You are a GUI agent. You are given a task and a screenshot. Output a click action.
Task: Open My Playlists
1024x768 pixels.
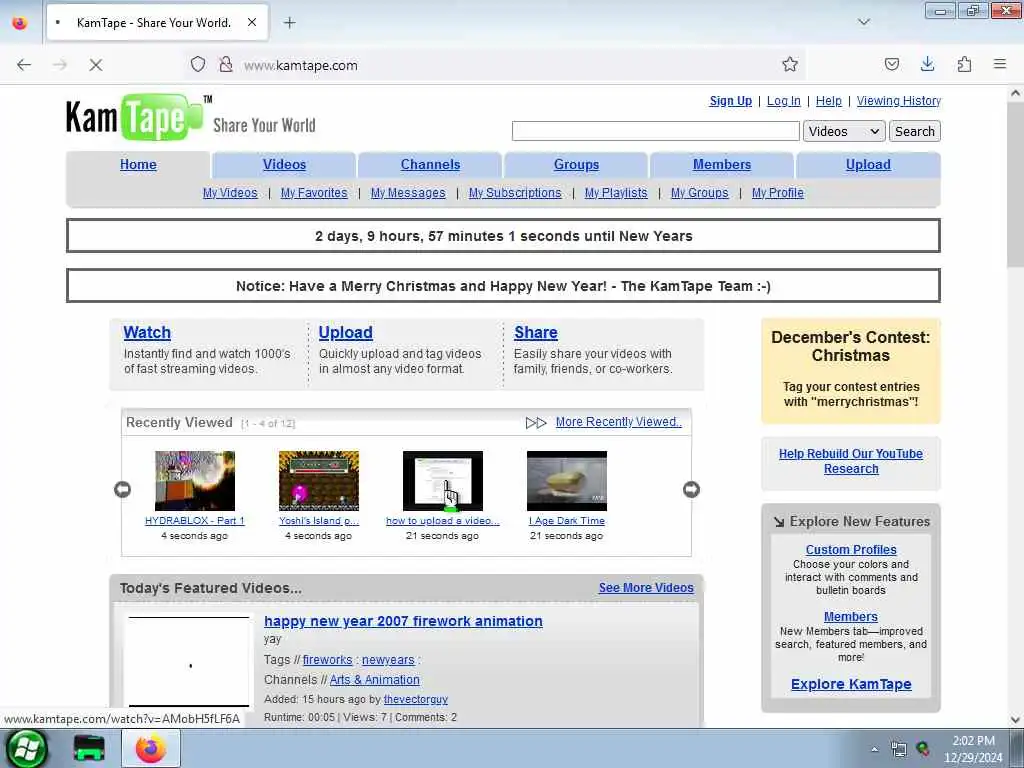(616, 193)
